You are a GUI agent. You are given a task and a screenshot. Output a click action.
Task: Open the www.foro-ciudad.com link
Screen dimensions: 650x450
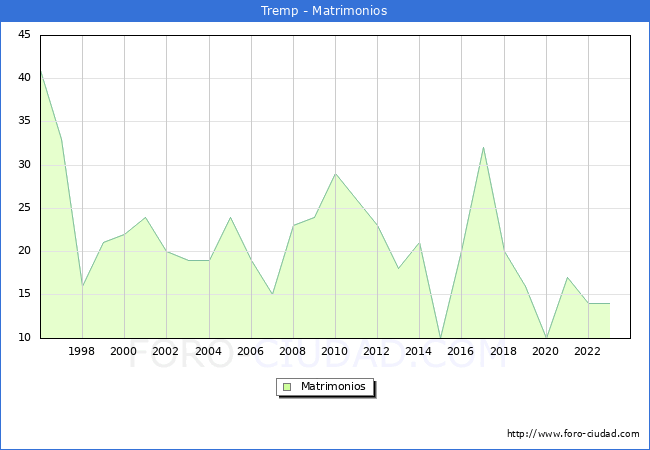click(573, 434)
